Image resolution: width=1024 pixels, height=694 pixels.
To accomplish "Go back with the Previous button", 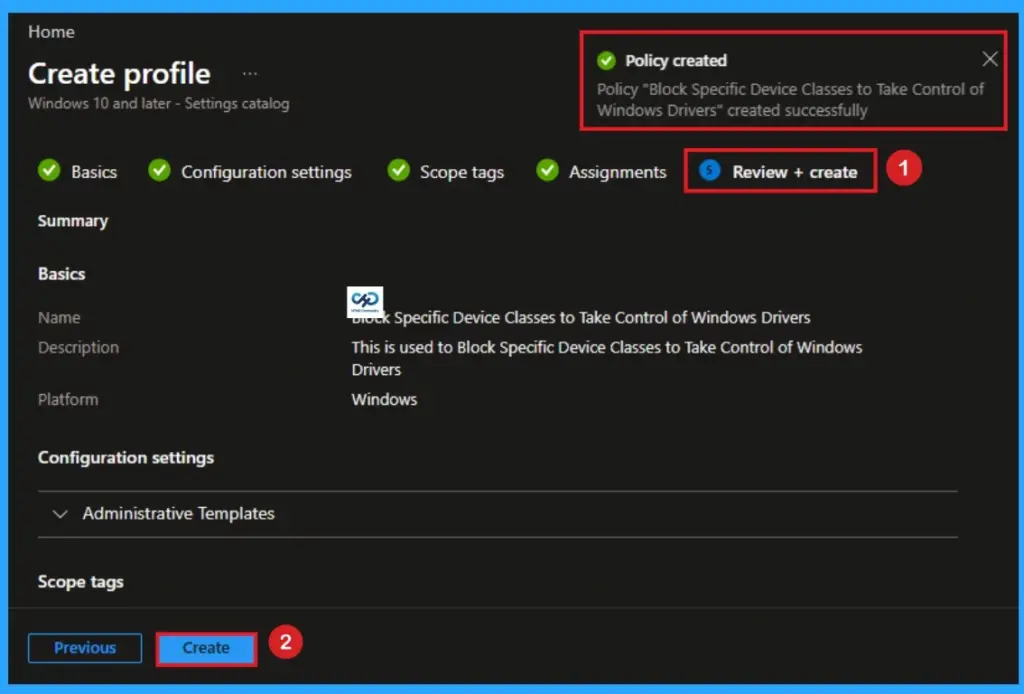I will coord(85,648).
